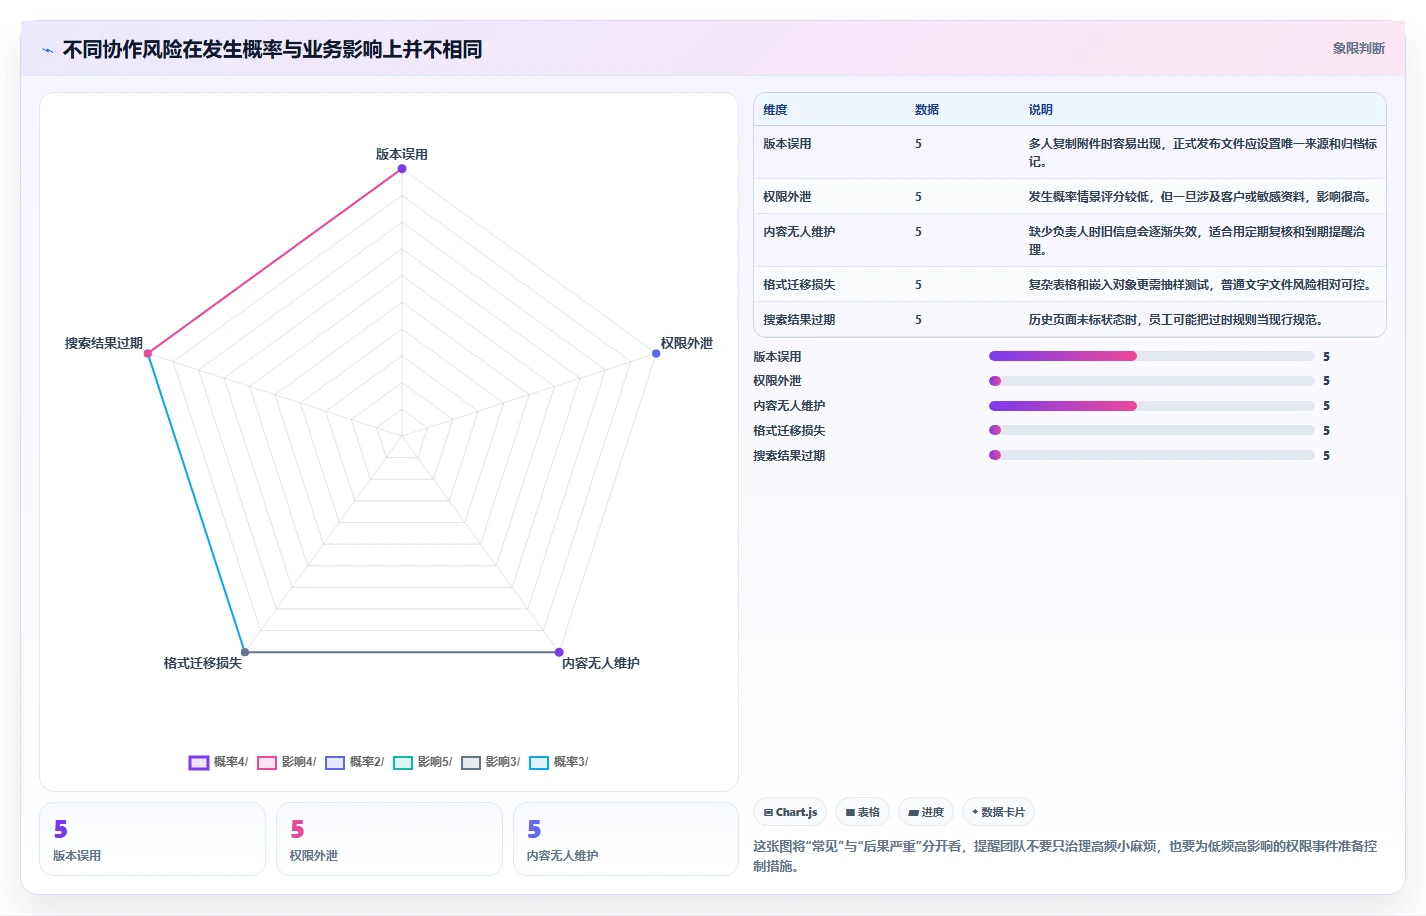Screen dimensions: 1426x916
Task: Click the 说明 column header in the table
Action: tap(1041, 110)
